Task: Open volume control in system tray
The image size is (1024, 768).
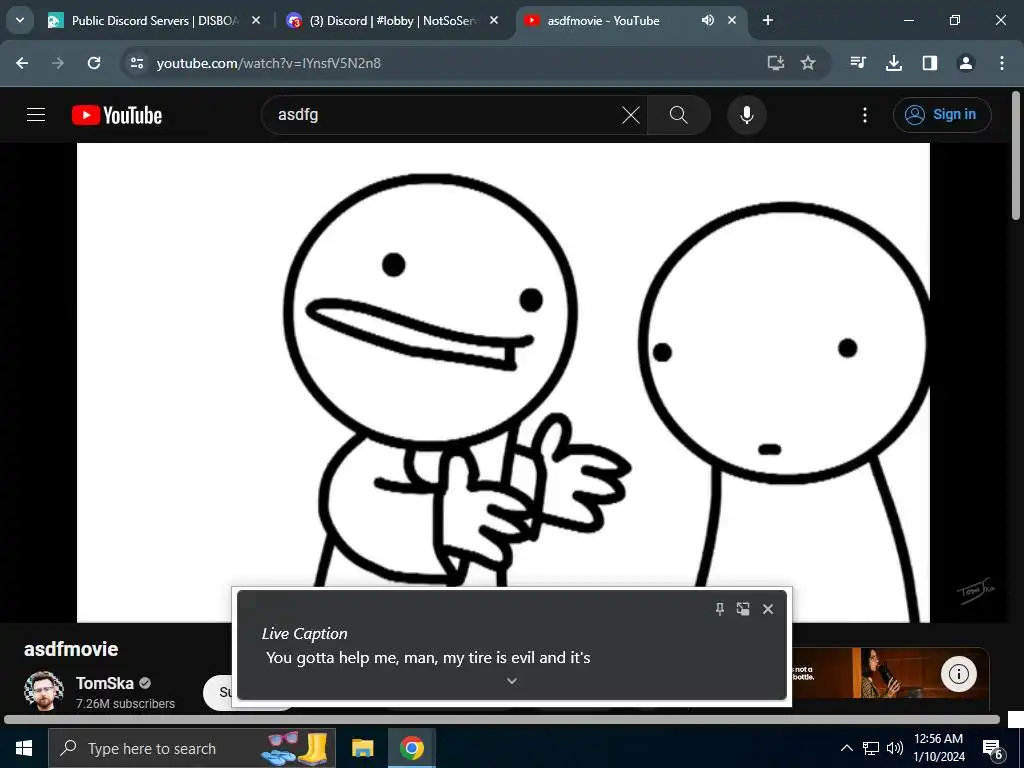Action: coord(895,748)
